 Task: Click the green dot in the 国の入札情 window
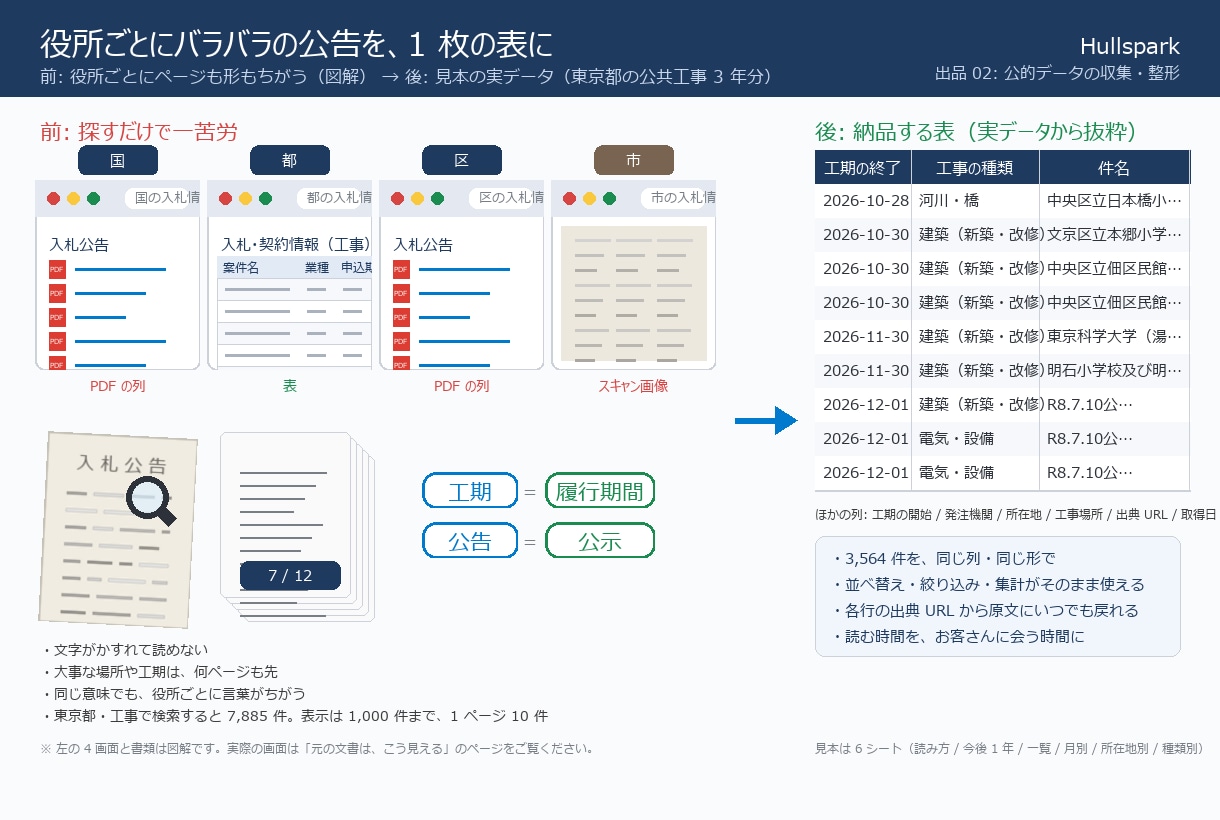tap(94, 199)
